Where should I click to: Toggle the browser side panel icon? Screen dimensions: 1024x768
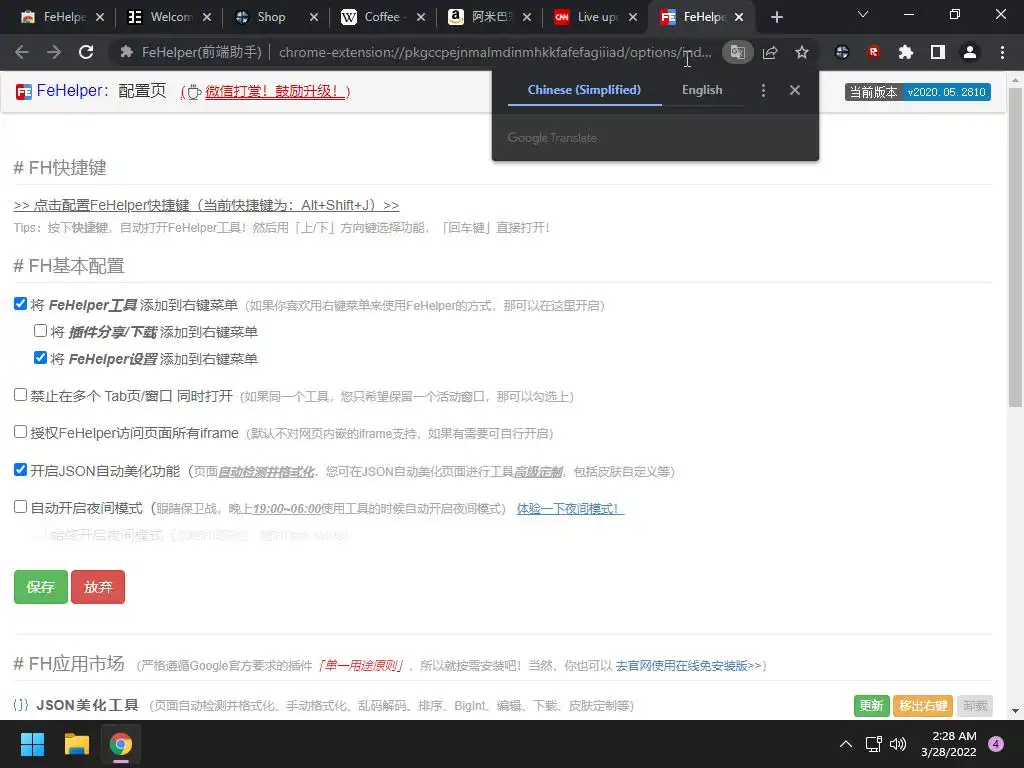click(x=938, y=52)
